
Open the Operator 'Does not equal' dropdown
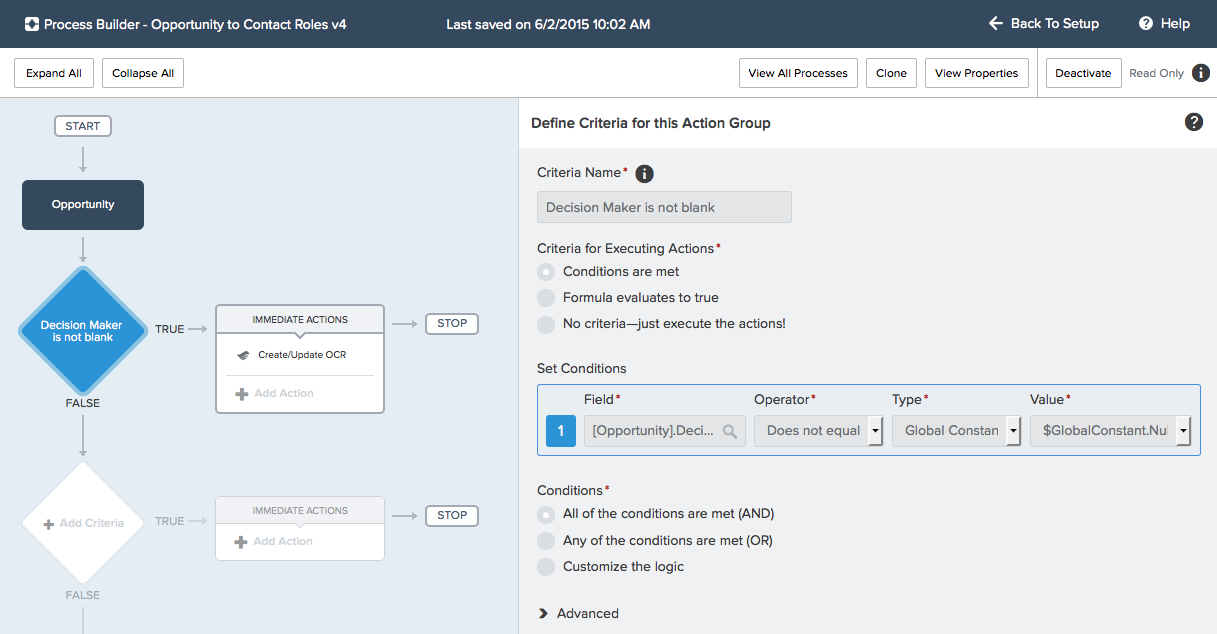tap(818, 431)
